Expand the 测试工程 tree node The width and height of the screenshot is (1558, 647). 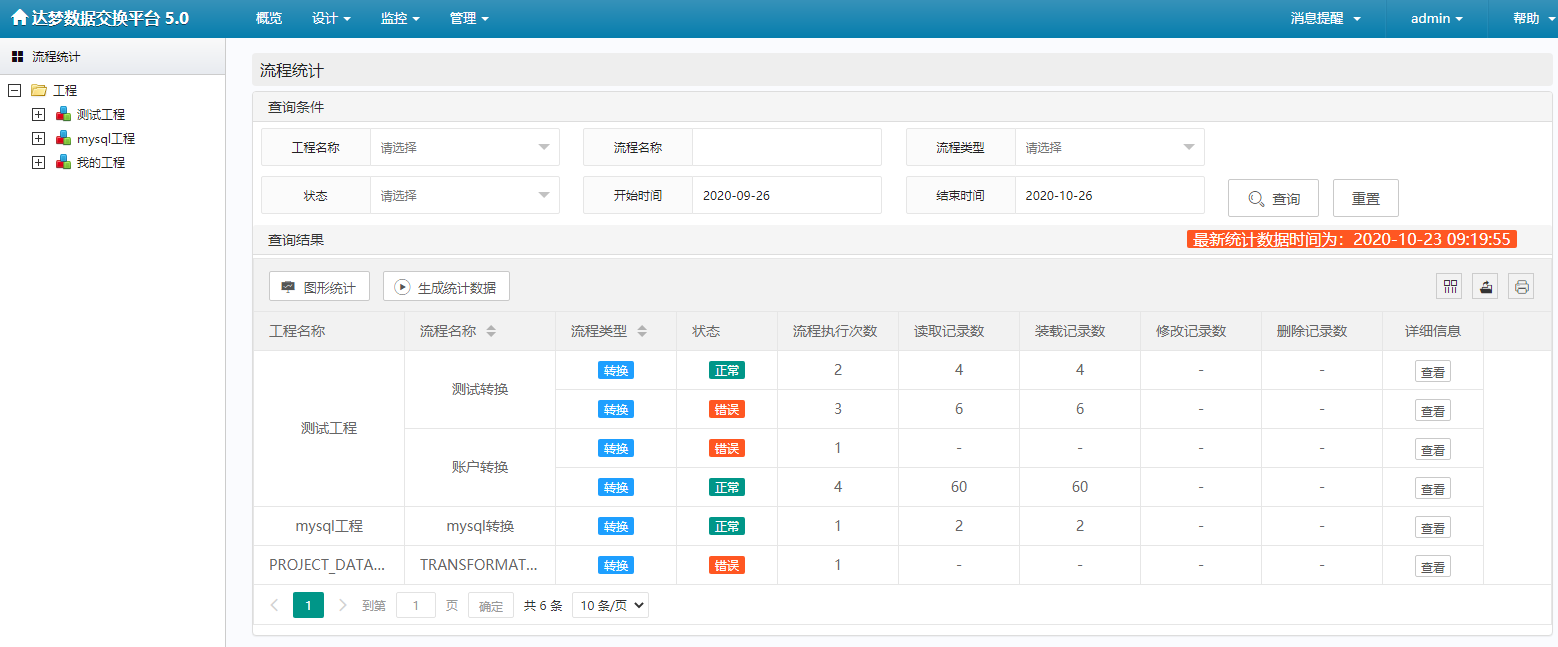[x=38, y=114]
